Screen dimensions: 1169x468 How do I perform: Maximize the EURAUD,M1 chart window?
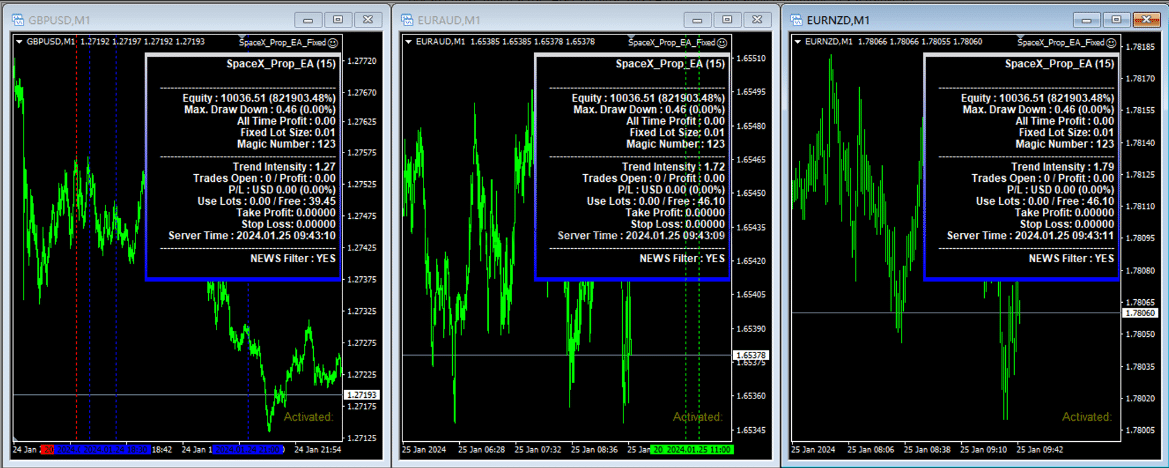(x=726, y=19)
